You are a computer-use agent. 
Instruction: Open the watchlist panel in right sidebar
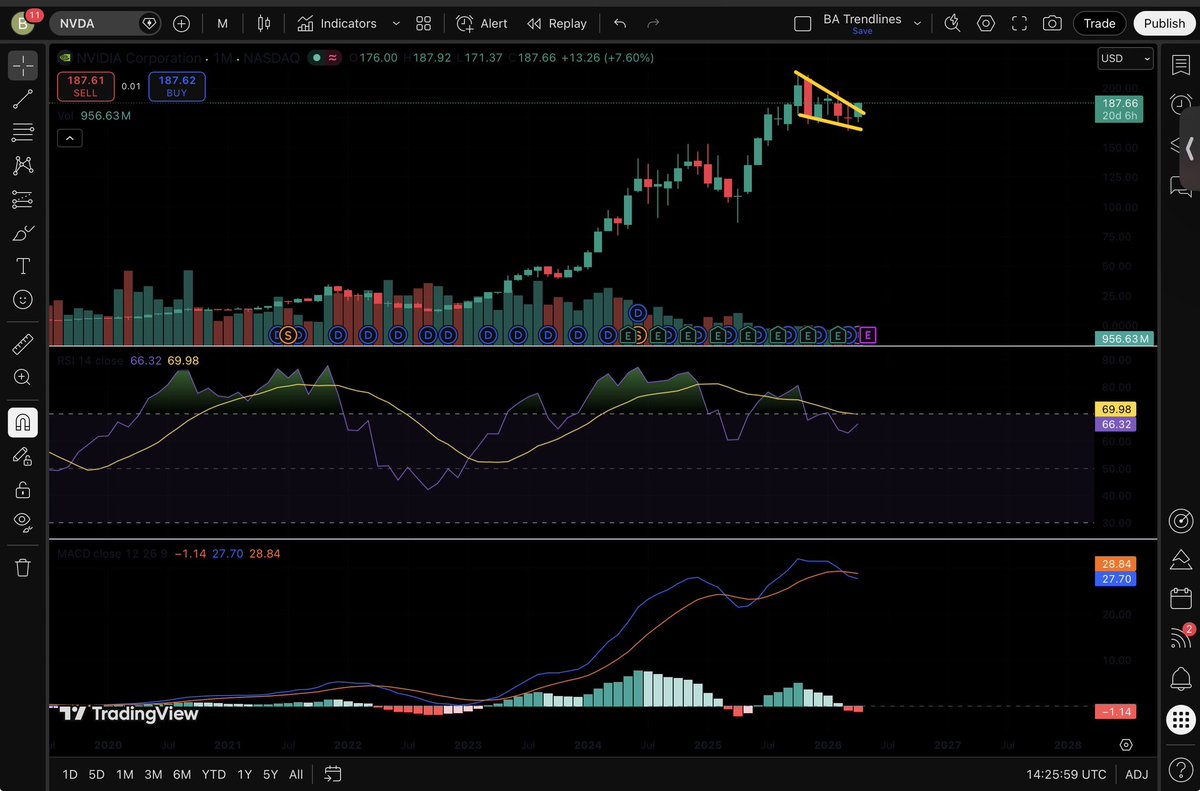pyautogui.click(x=1181, y=64)
